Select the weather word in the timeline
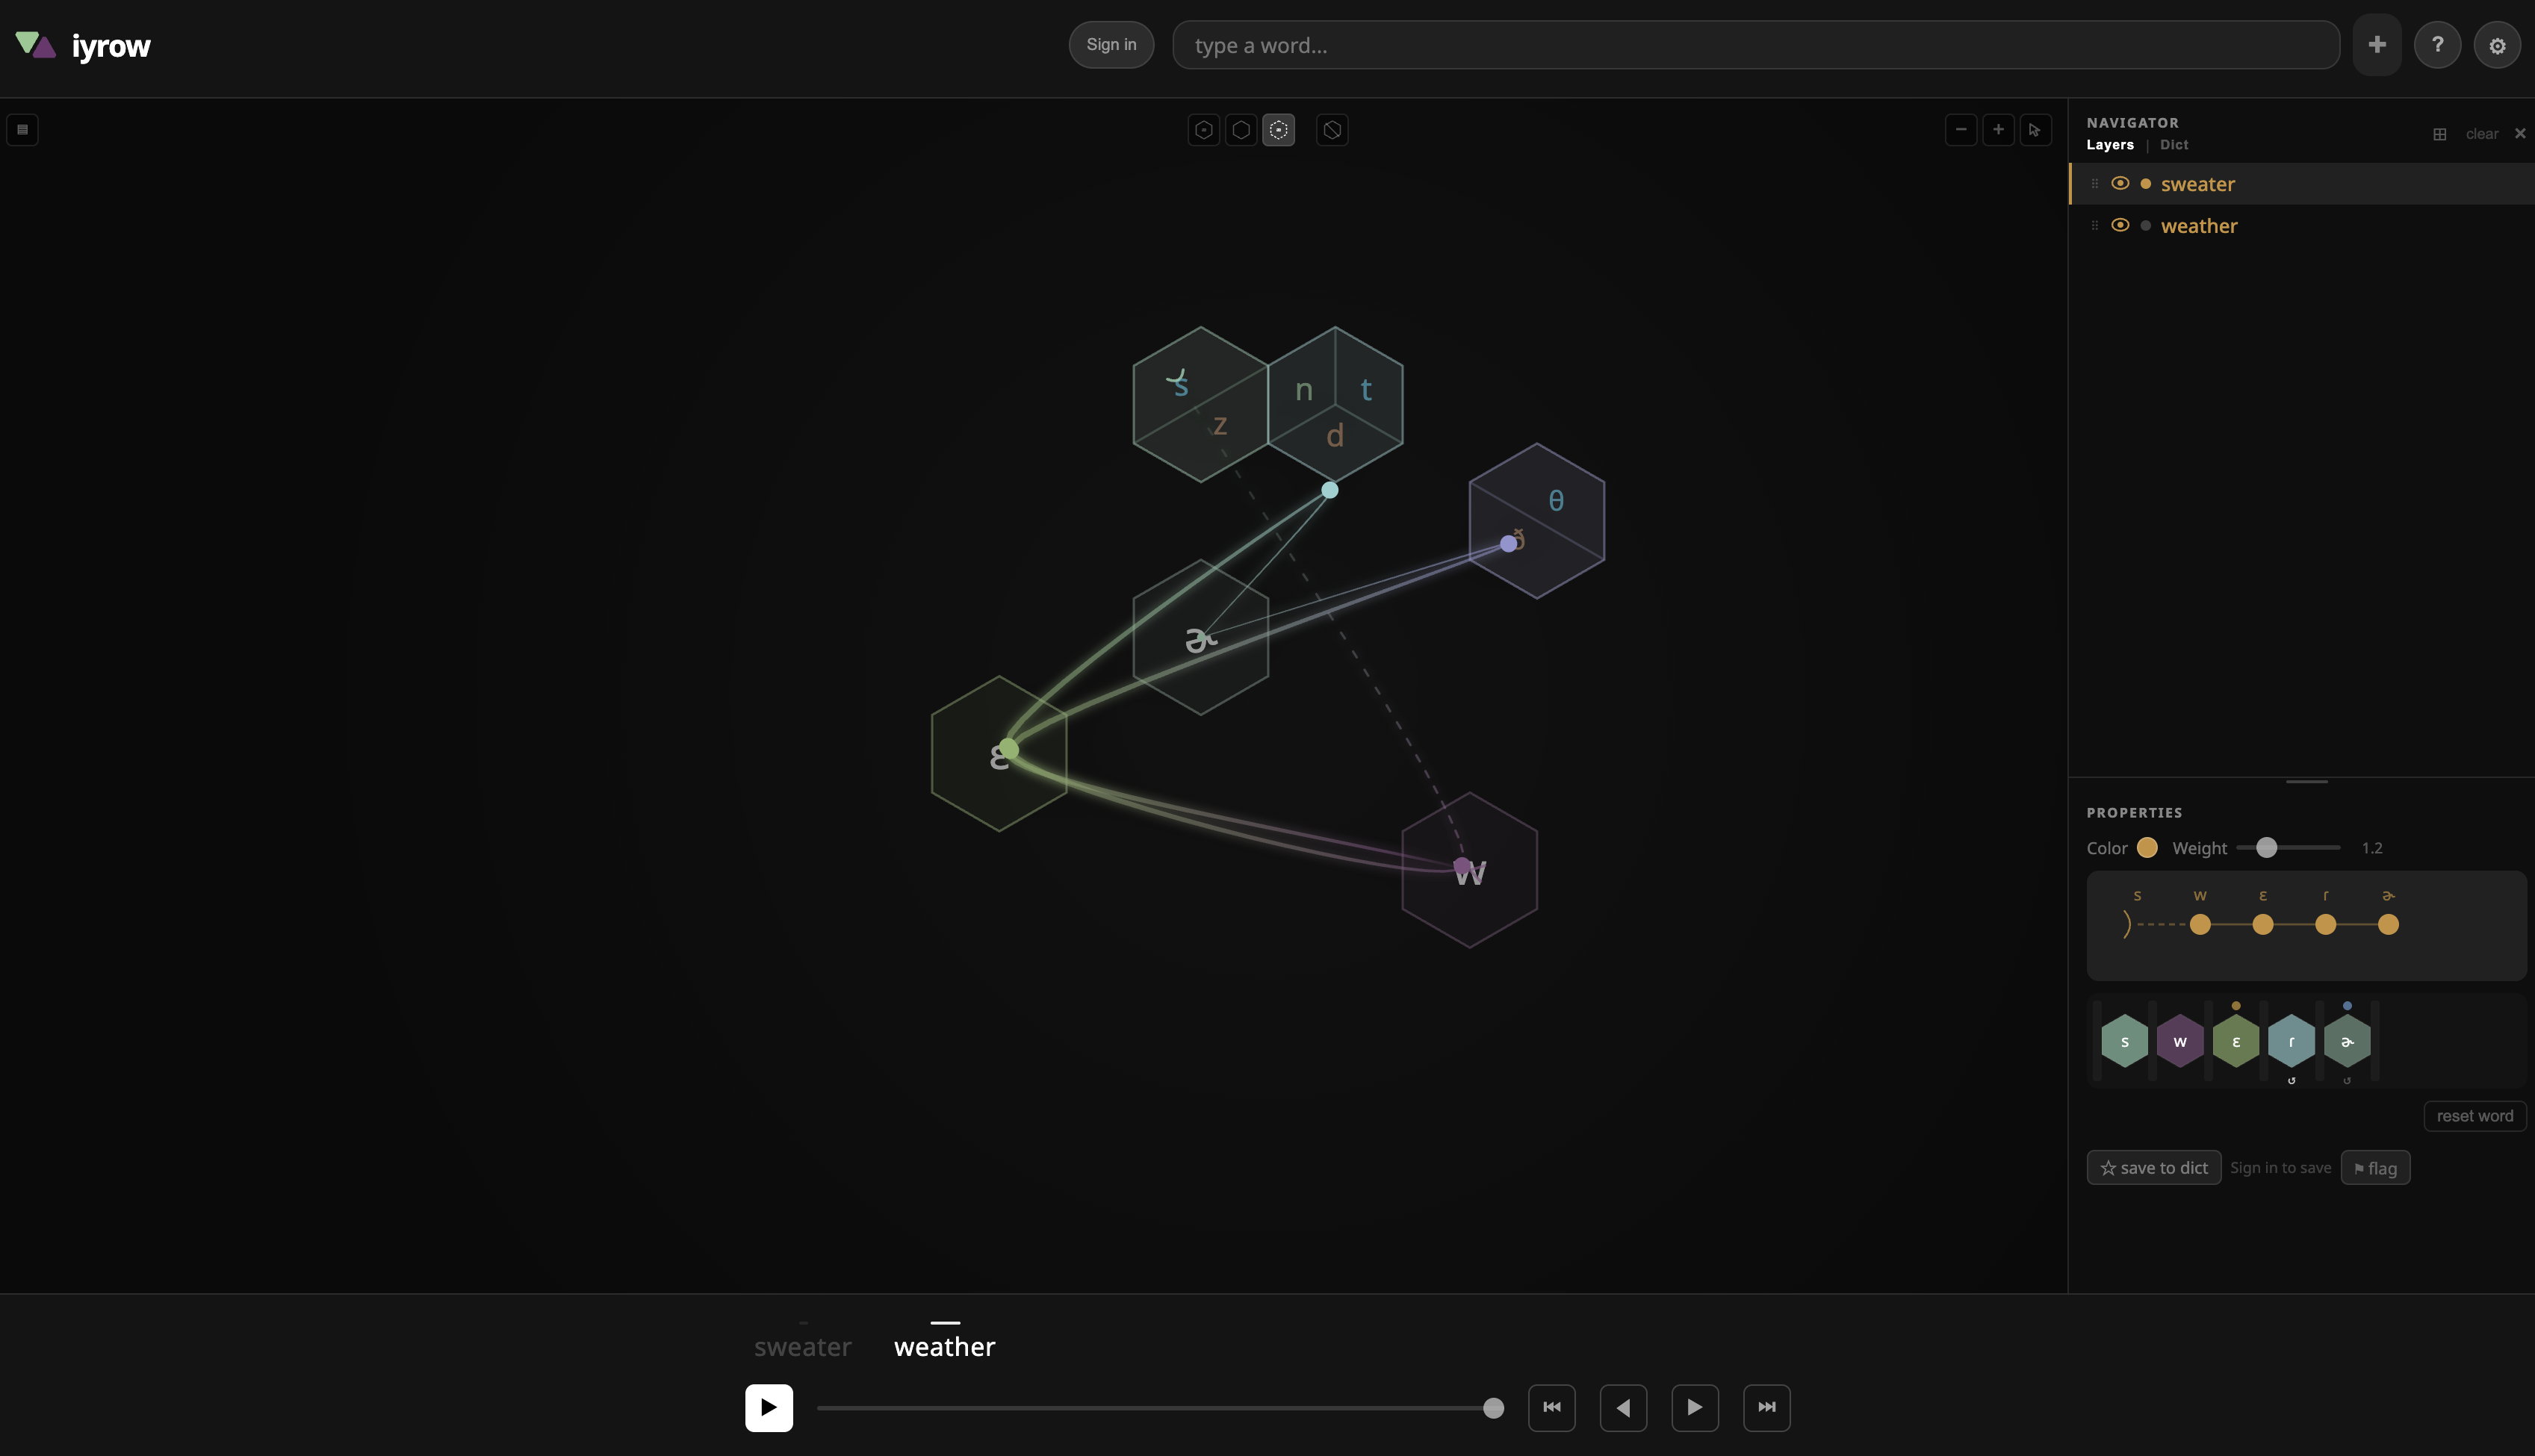The image size is (2535, 1456). tap(945, 1347)
